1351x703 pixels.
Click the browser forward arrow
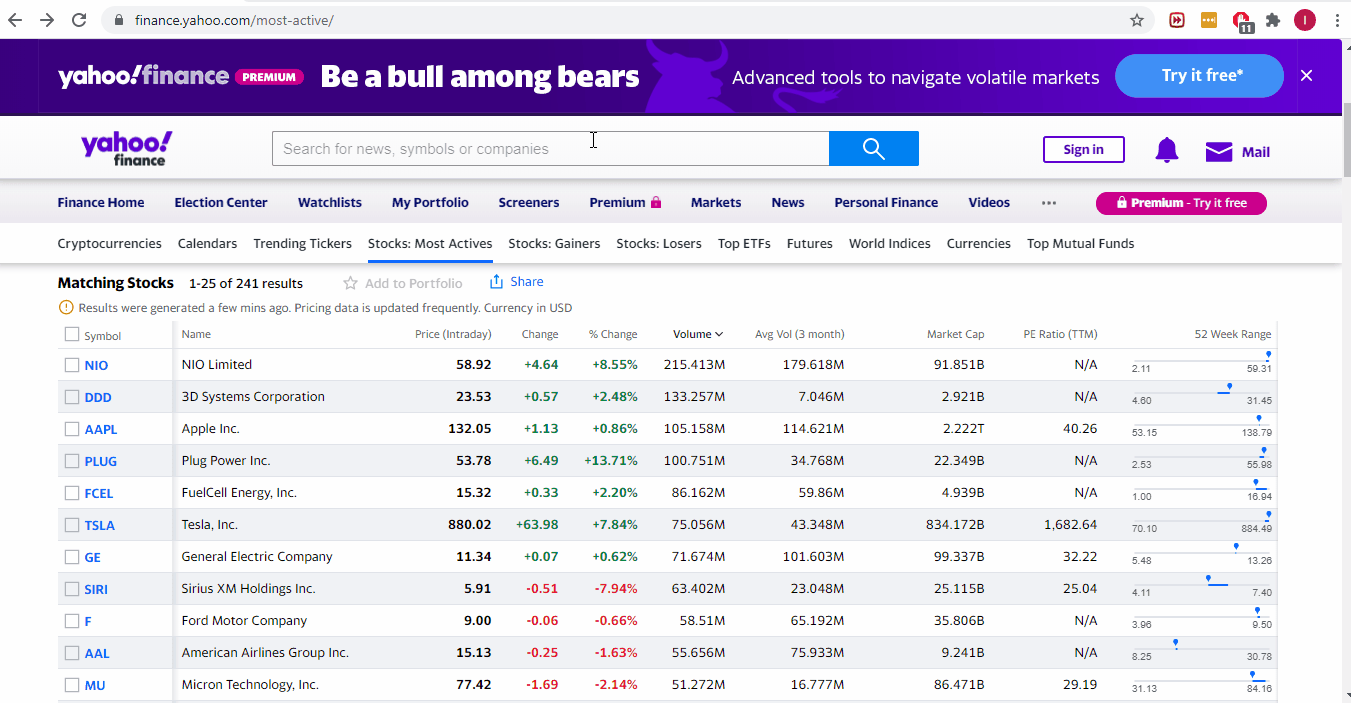[x=47, y=20]
